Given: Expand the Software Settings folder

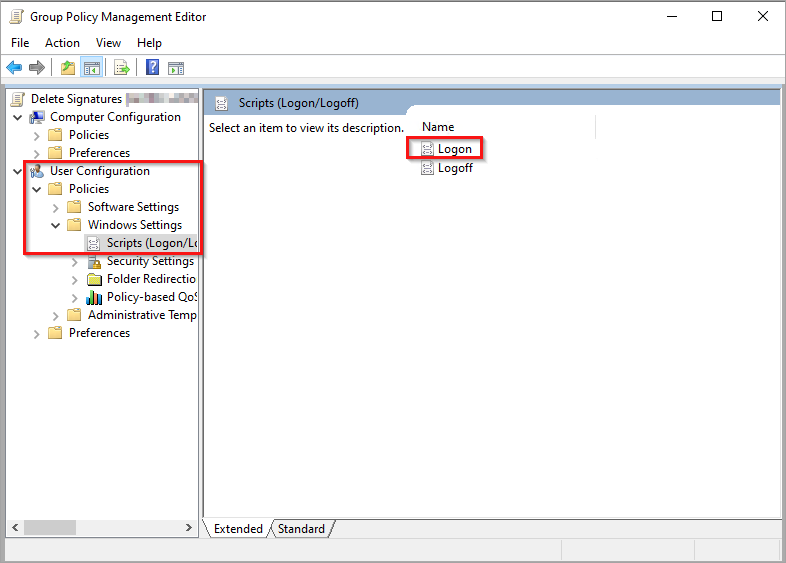Looking at the screenshot, I should coord(56,207).
